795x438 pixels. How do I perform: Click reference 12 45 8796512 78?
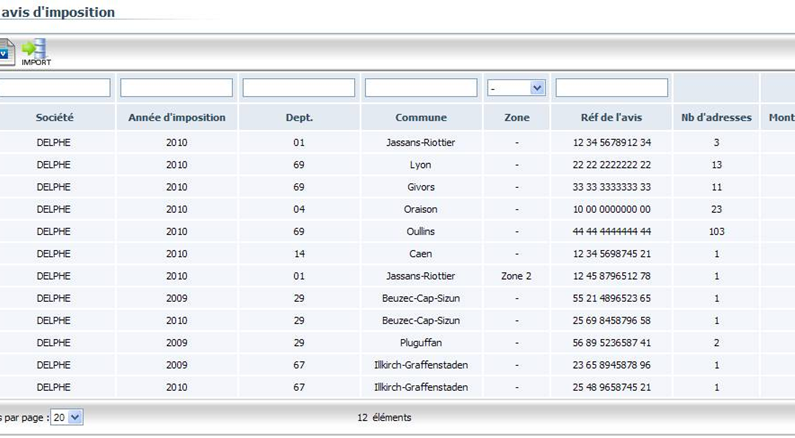(611, 276)
